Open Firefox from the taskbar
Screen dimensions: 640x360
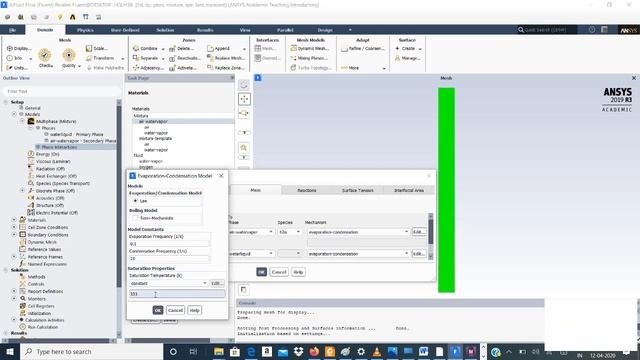(314, 351)
